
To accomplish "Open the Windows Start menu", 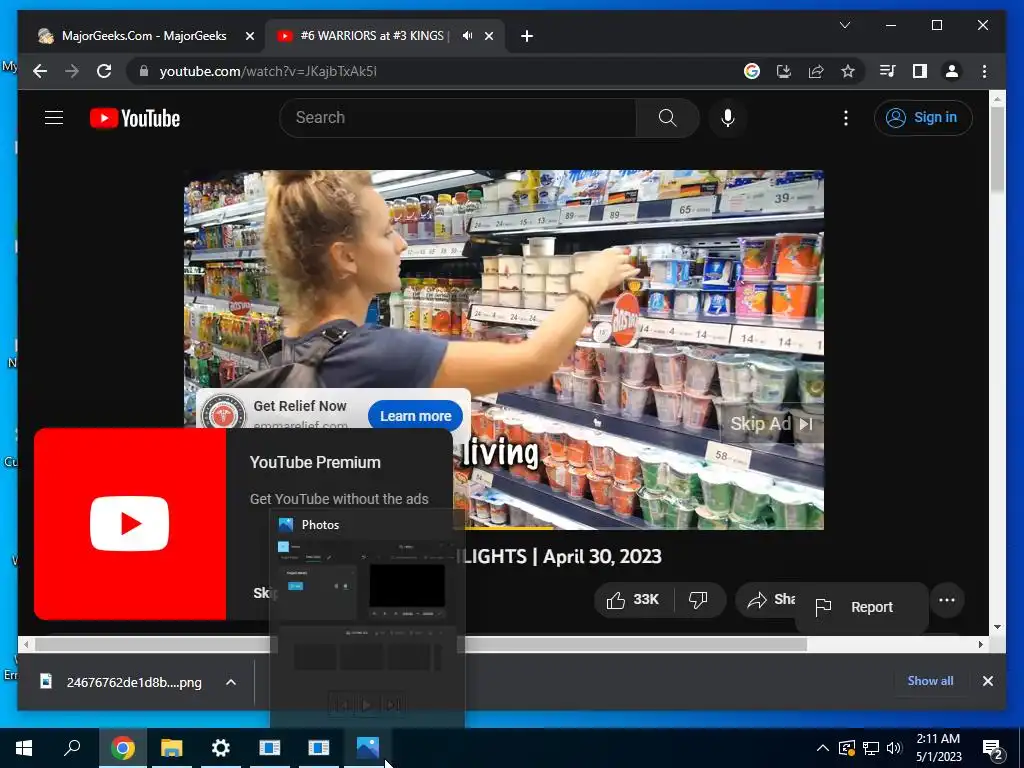I will (x=24, y=748).
